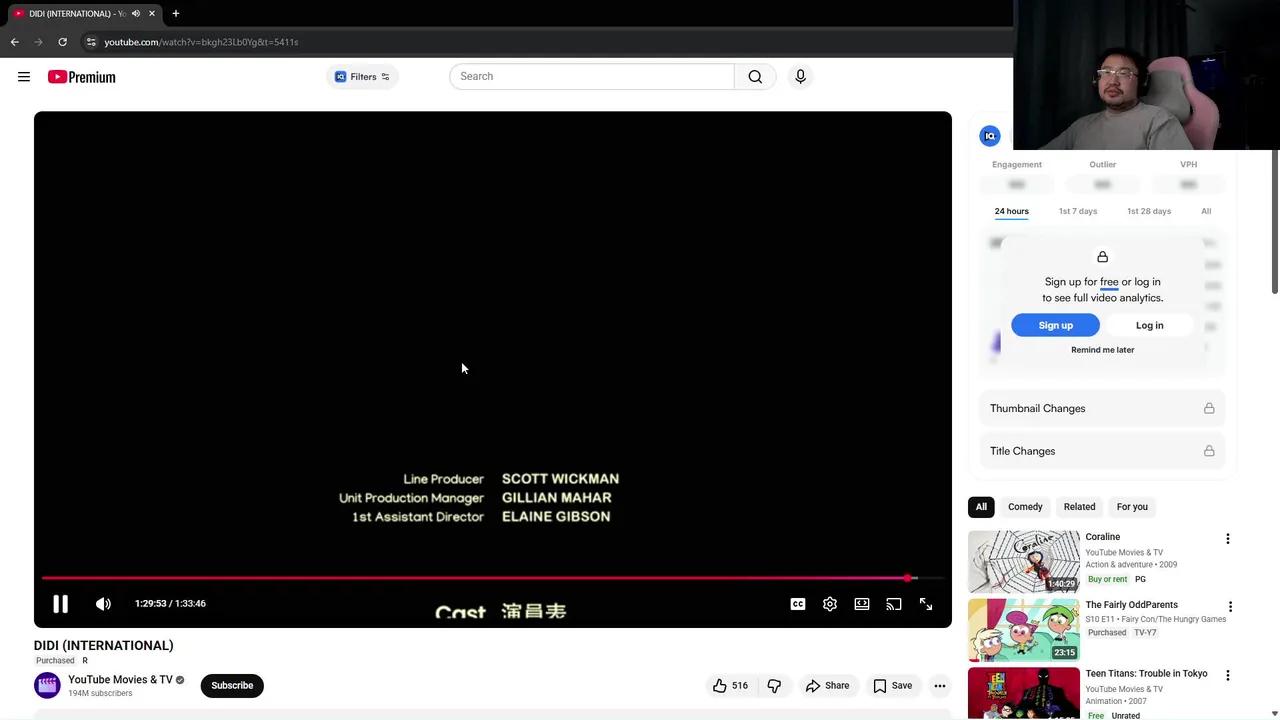Click Remind me later in vidIQ panel

[1102, 349]
